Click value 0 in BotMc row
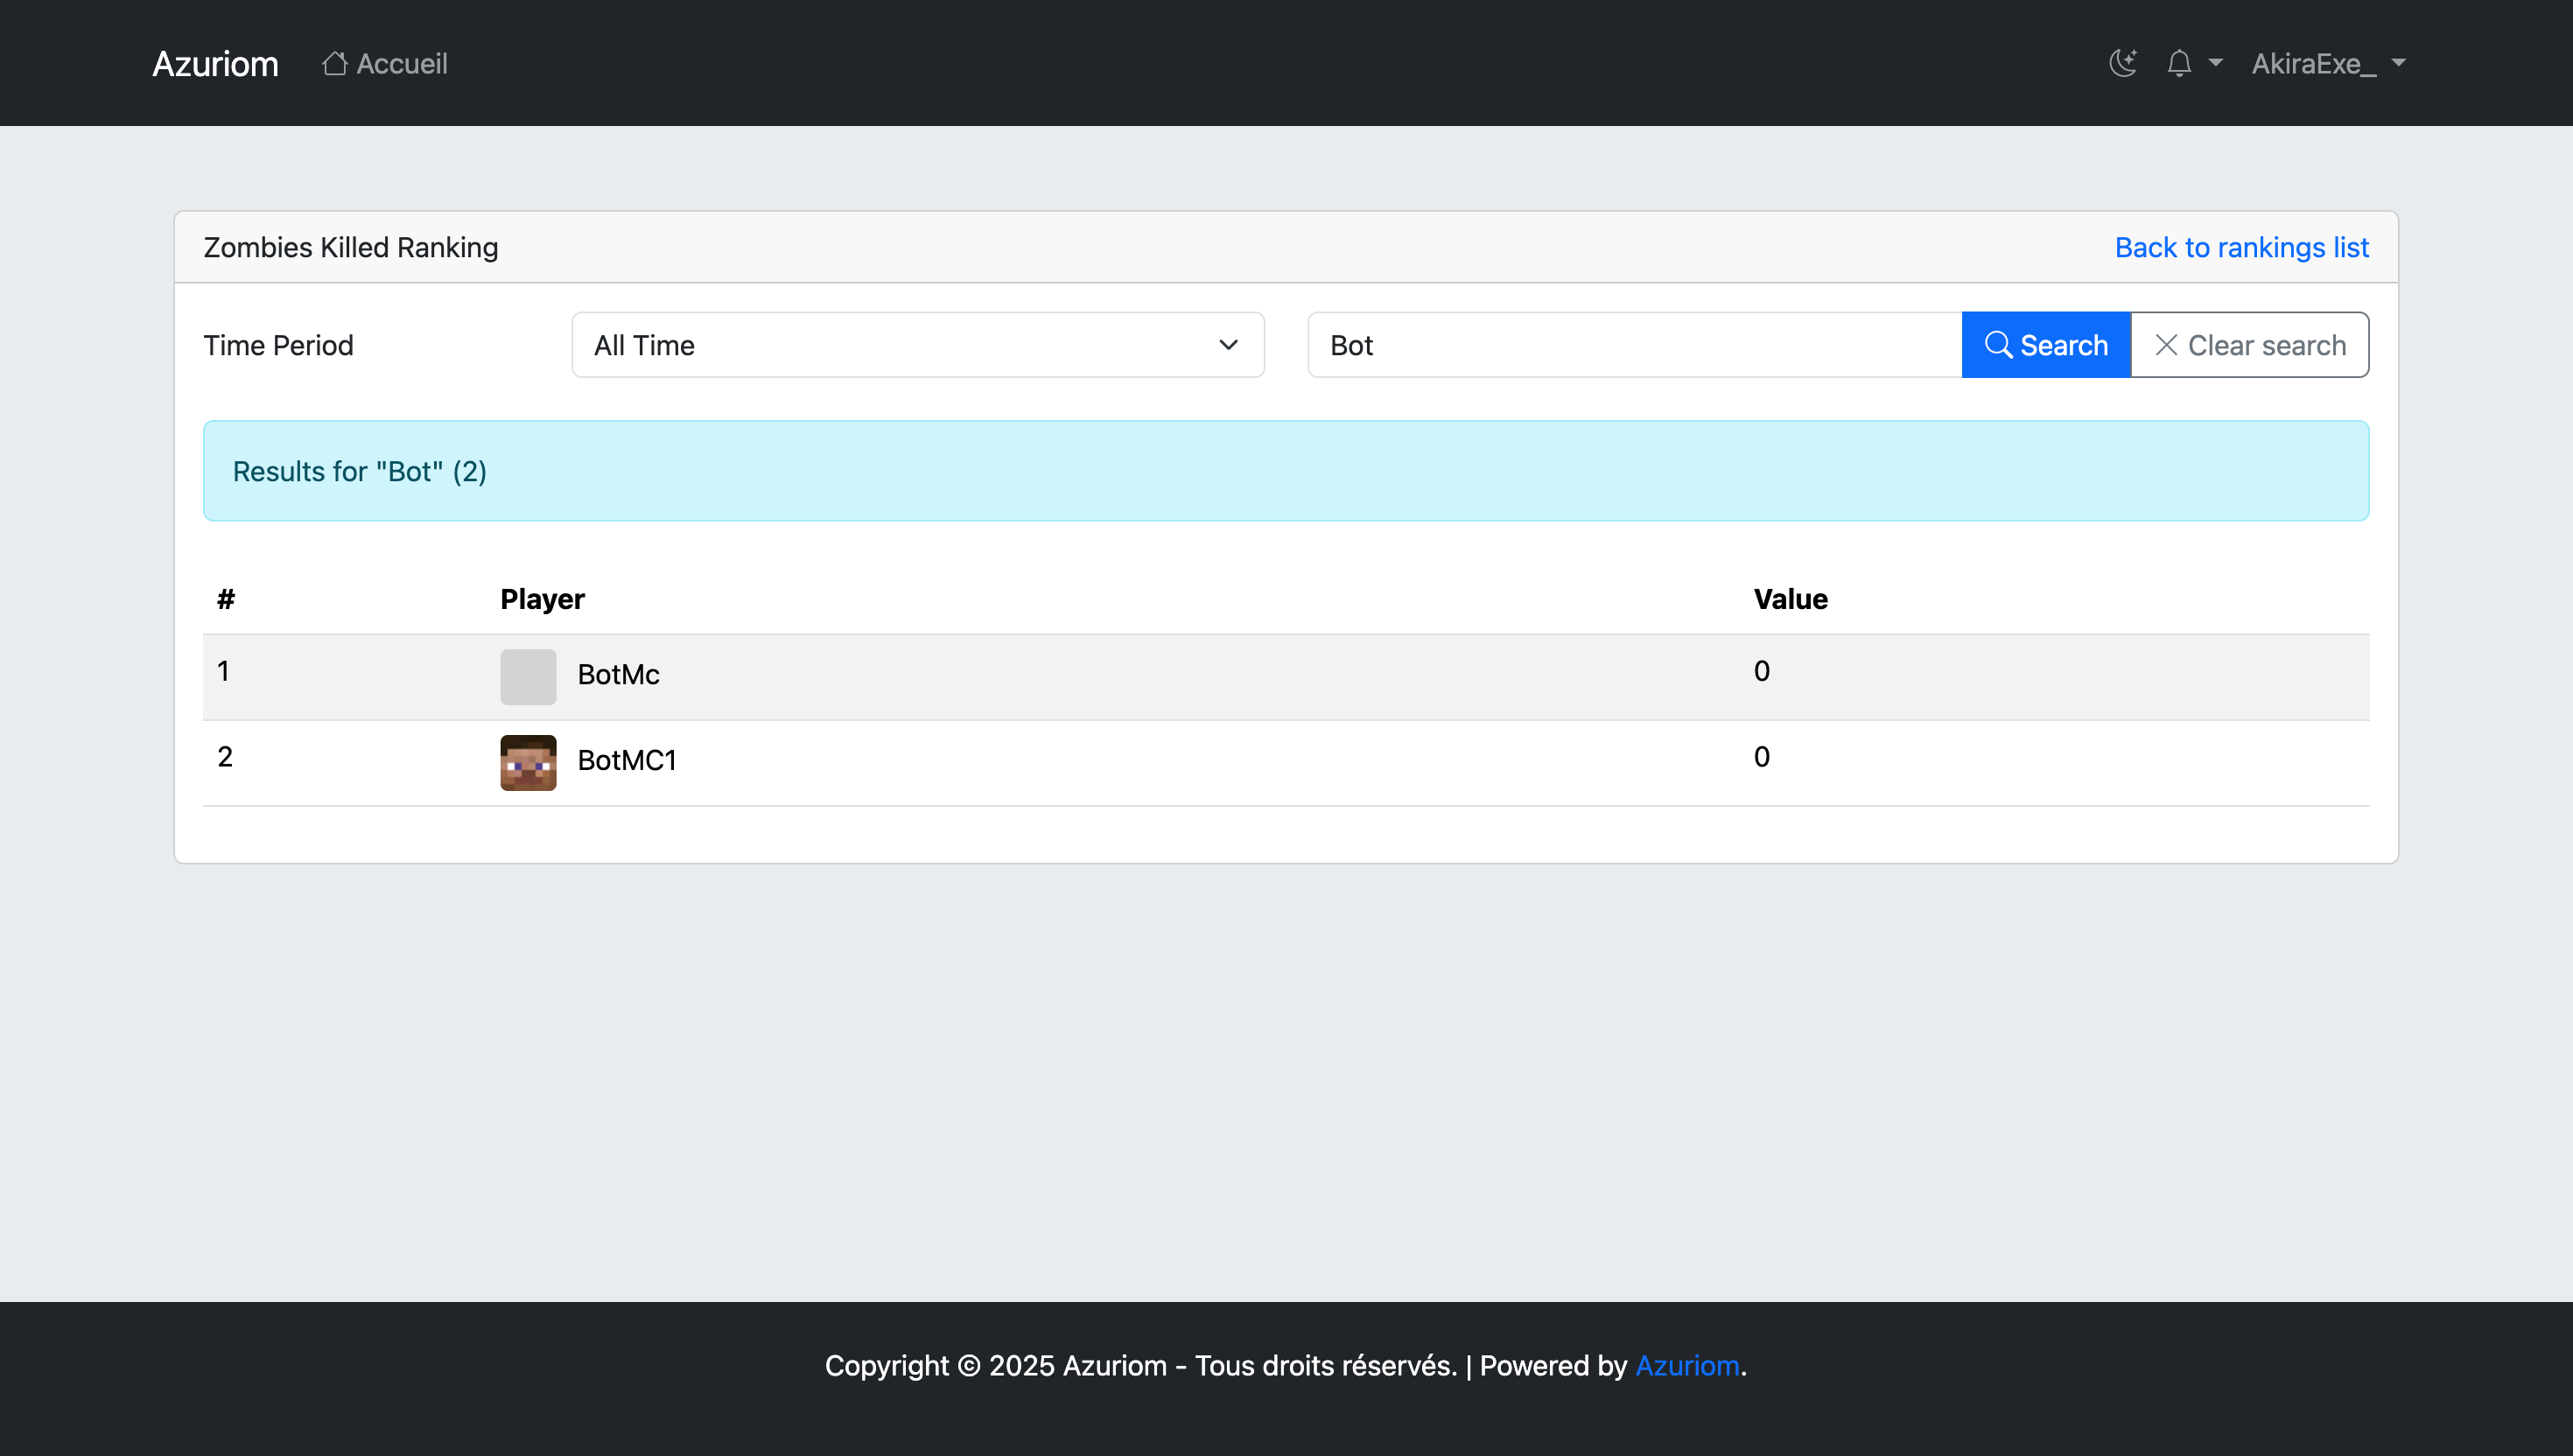Viewport: 2573px width, 1456px height. point(1761,671)
